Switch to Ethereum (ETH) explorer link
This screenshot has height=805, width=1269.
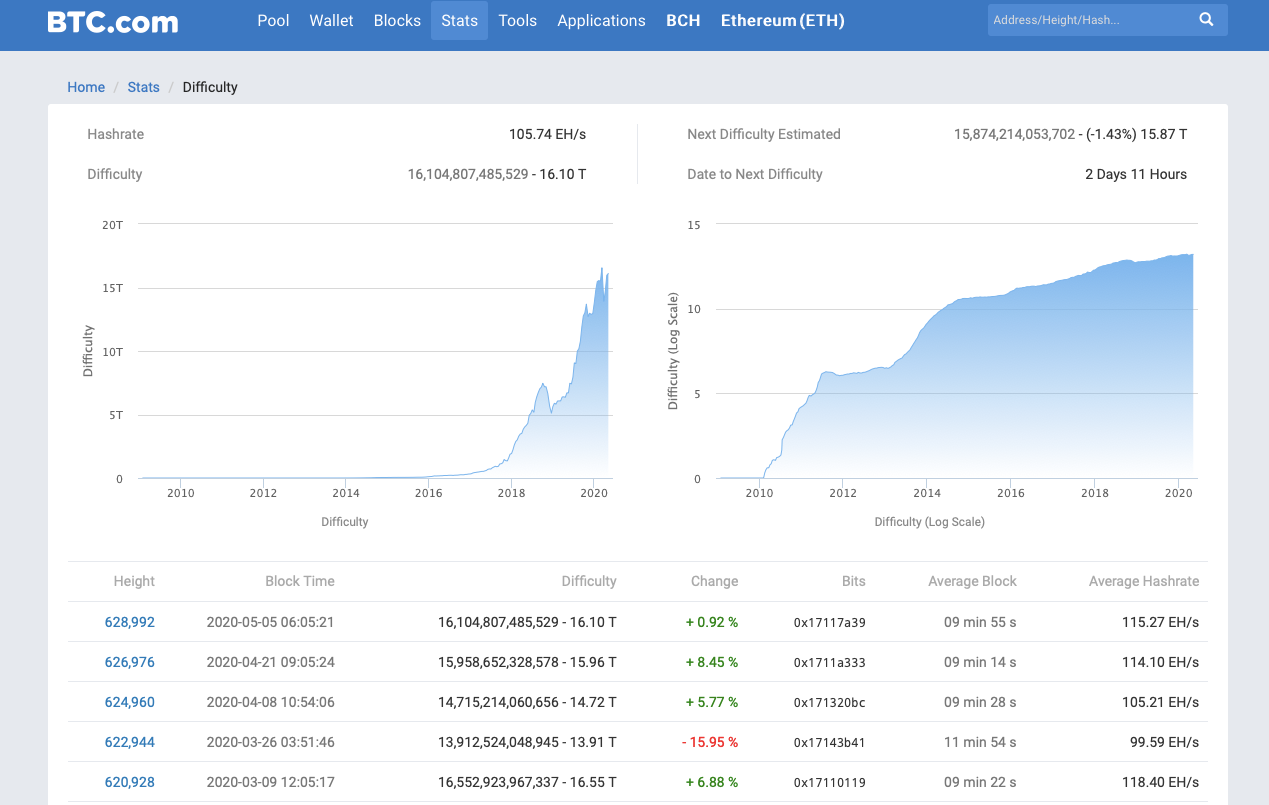point(782,20)
